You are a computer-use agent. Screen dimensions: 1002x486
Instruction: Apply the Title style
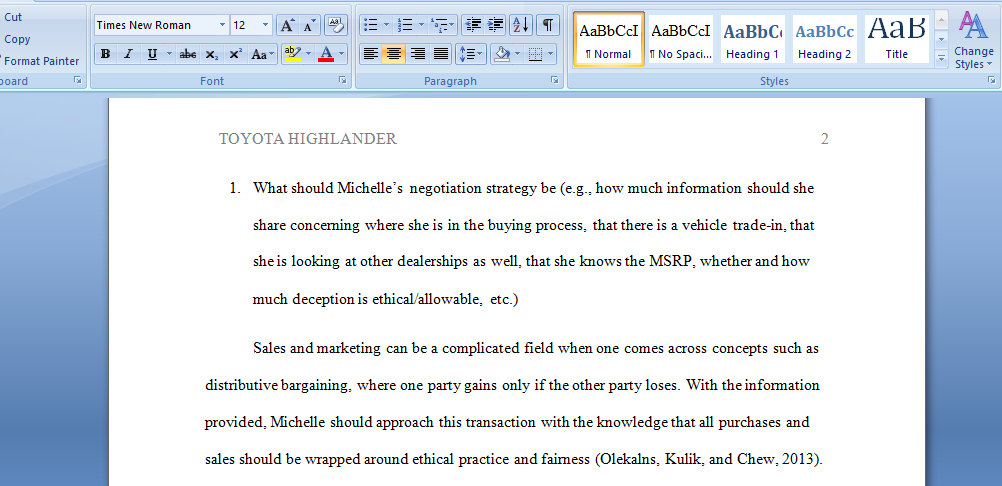897,39
